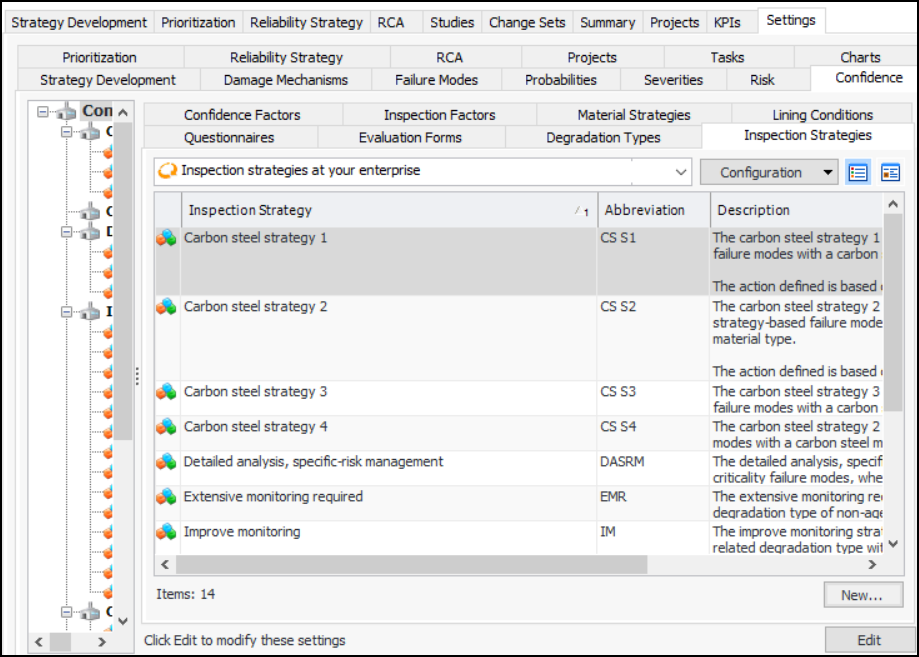Click the Detailed analysis row icon
Screen dimensions: 919x657
(167, 462)
